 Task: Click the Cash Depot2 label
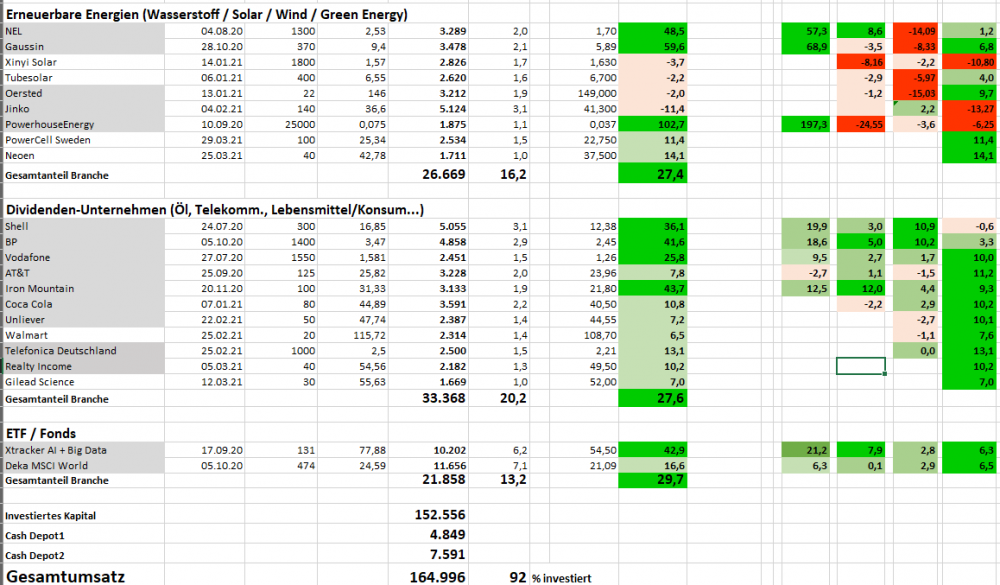35,555
